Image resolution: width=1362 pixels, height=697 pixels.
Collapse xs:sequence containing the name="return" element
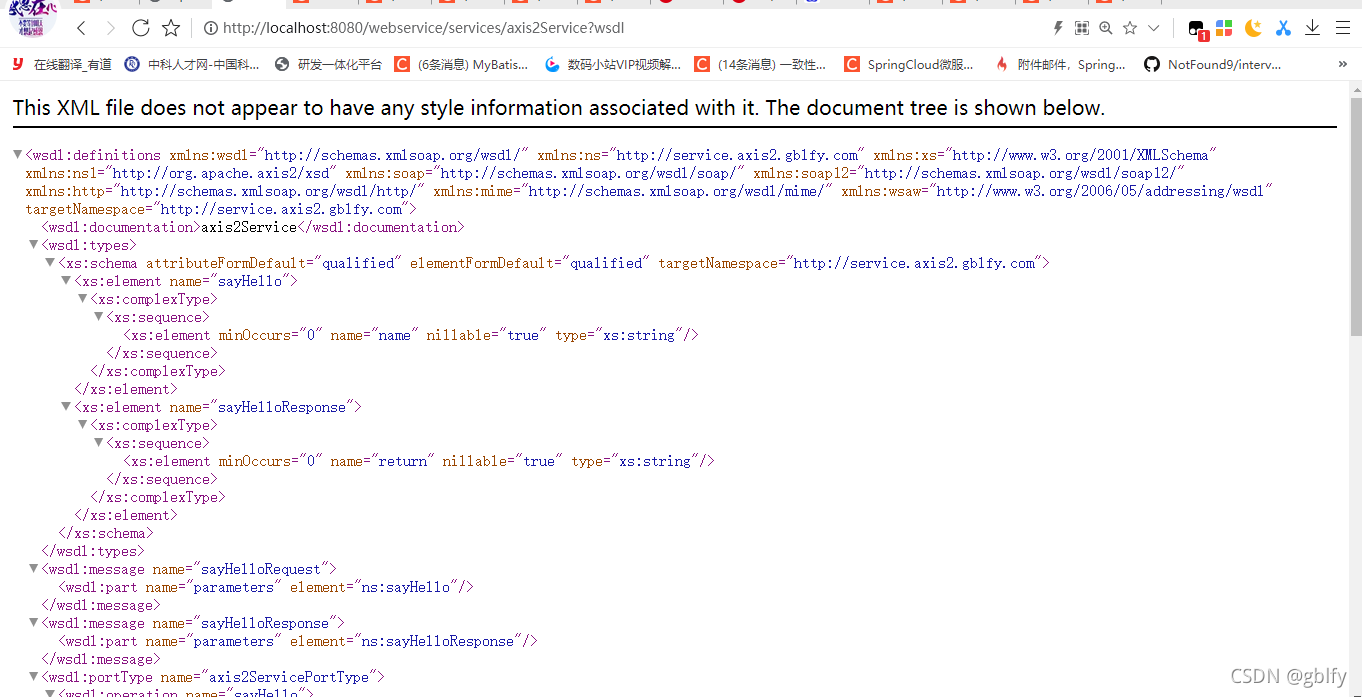(x=98, y=443)
